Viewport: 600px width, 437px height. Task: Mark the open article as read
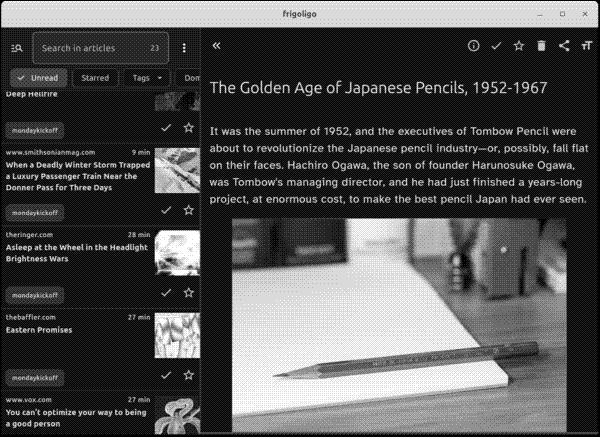click(x=496, y=46)
